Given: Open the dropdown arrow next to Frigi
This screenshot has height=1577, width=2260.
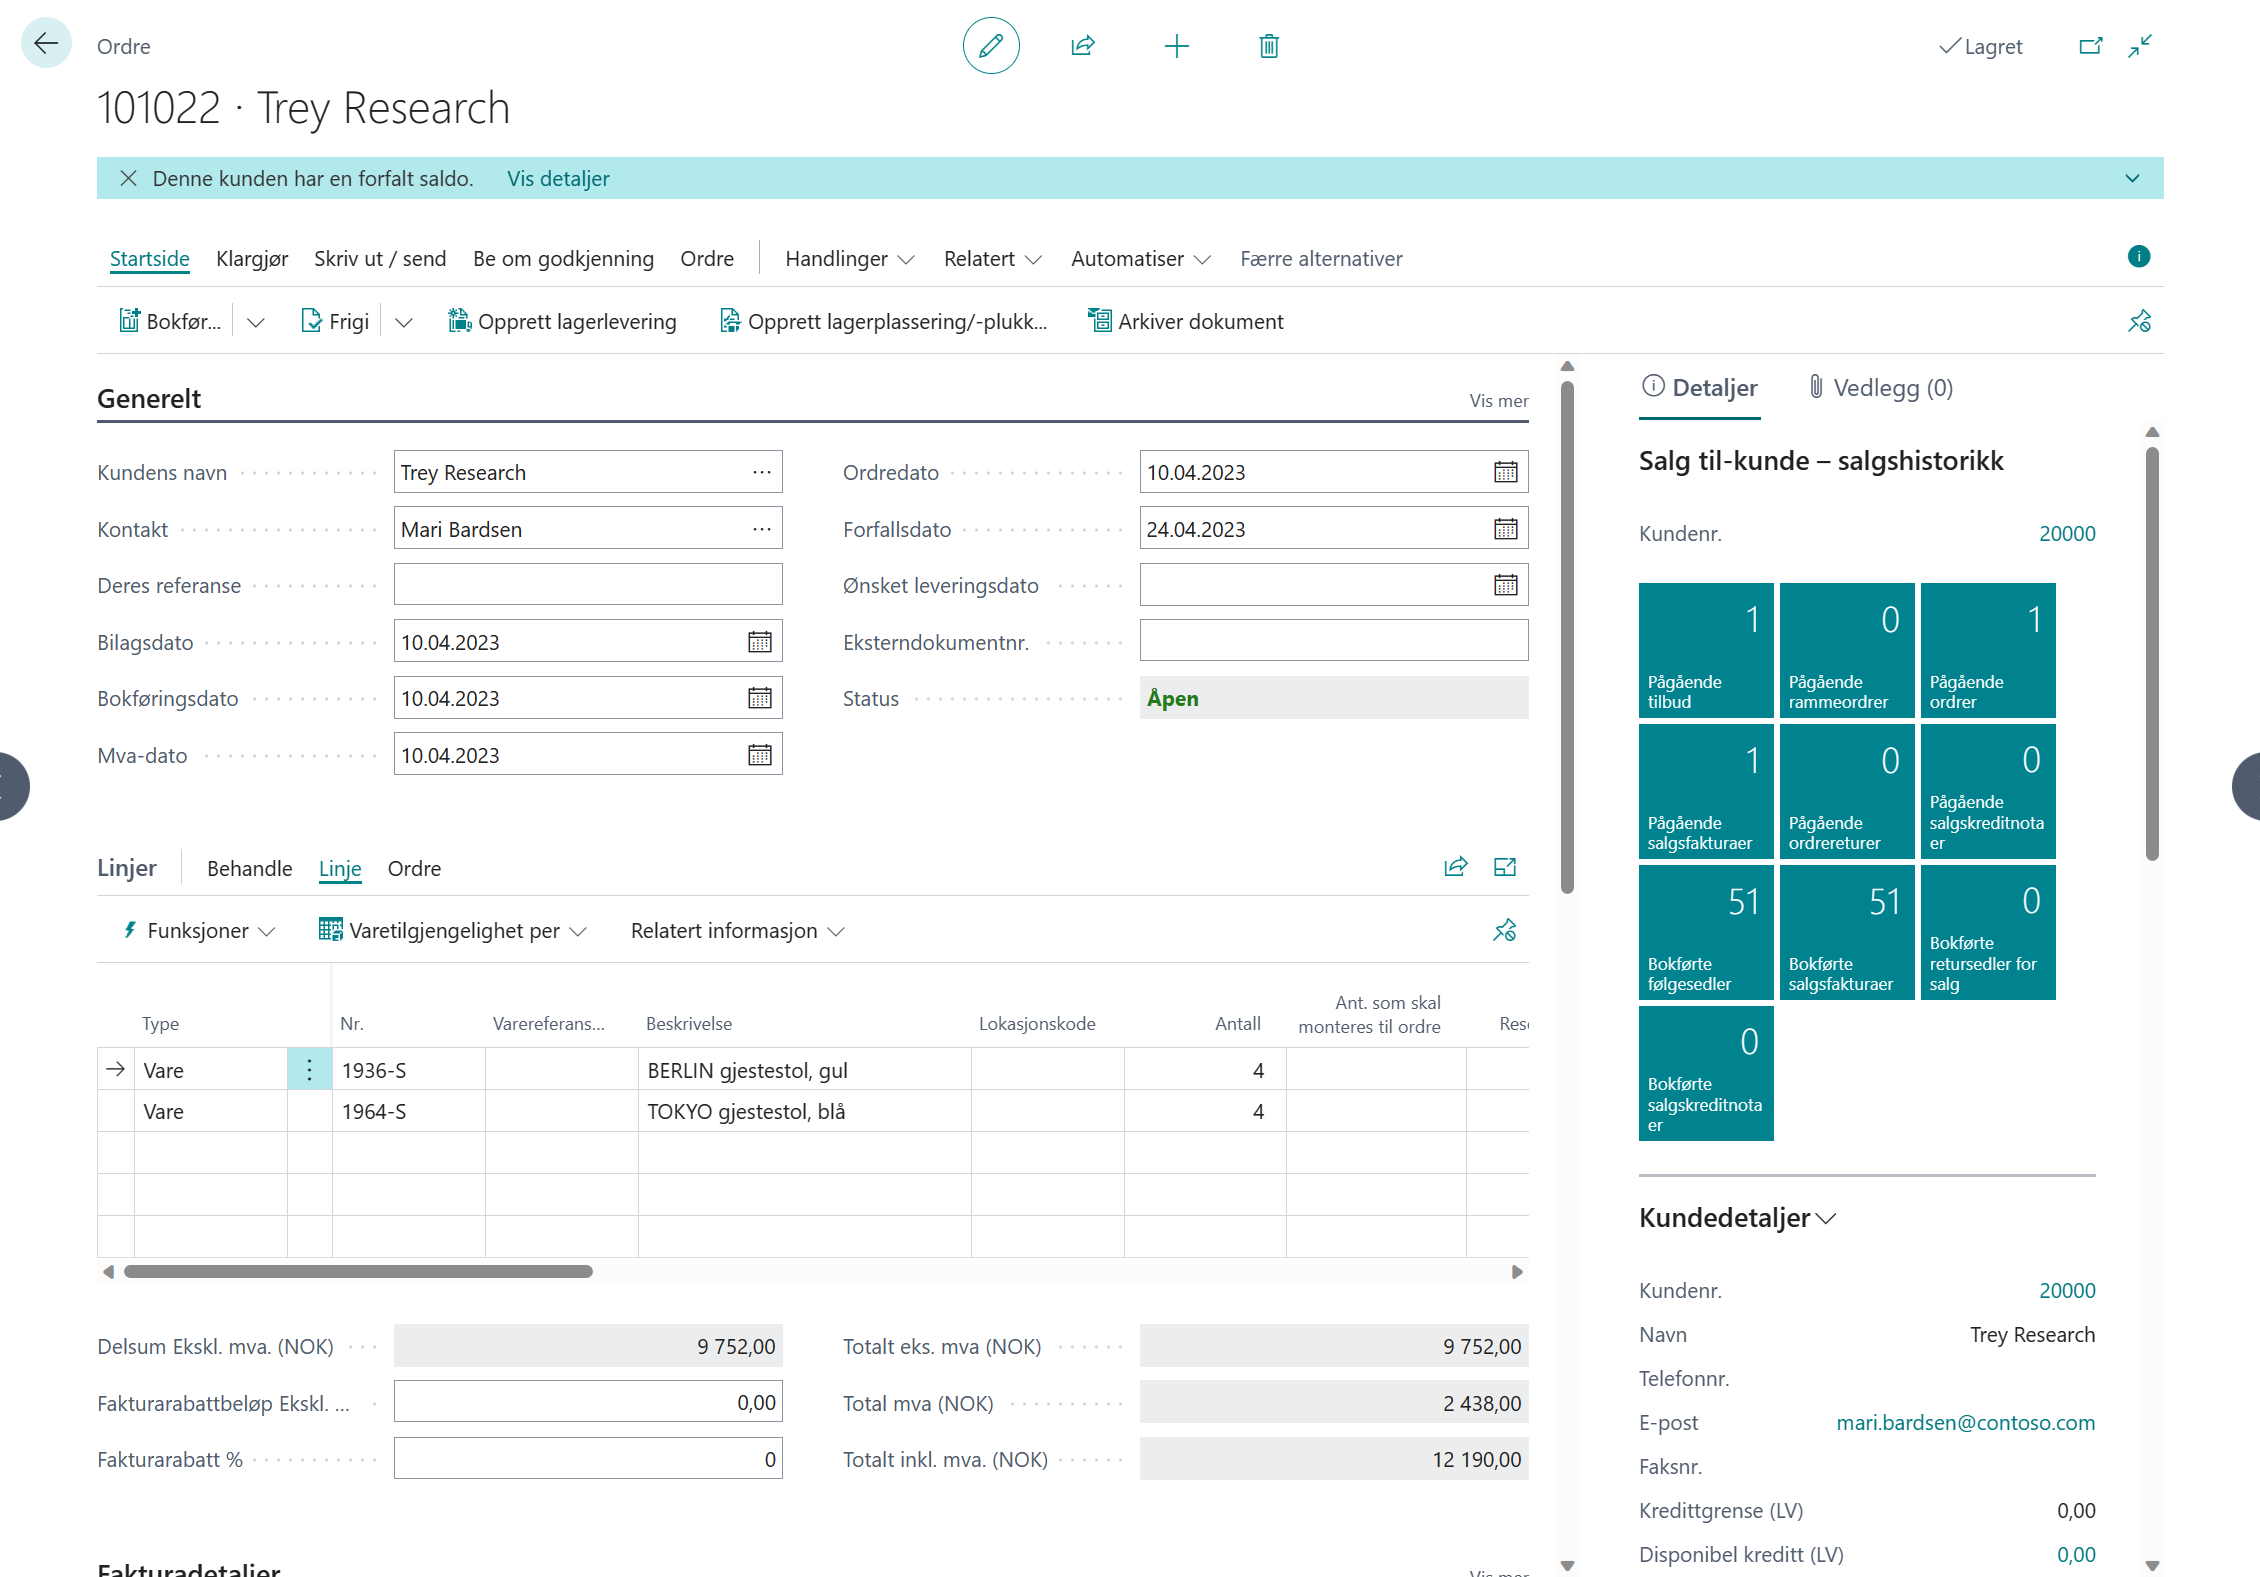Looking at the screenshot, I should (x=404, y=321).
